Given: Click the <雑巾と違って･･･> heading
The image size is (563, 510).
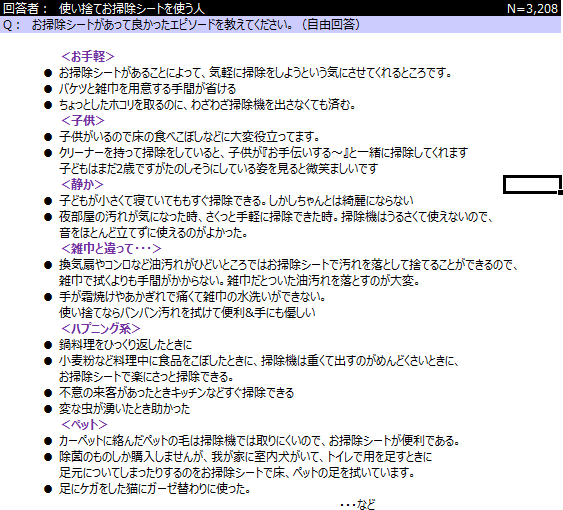Looking at the screenshot, I should (x=111, y=249).
